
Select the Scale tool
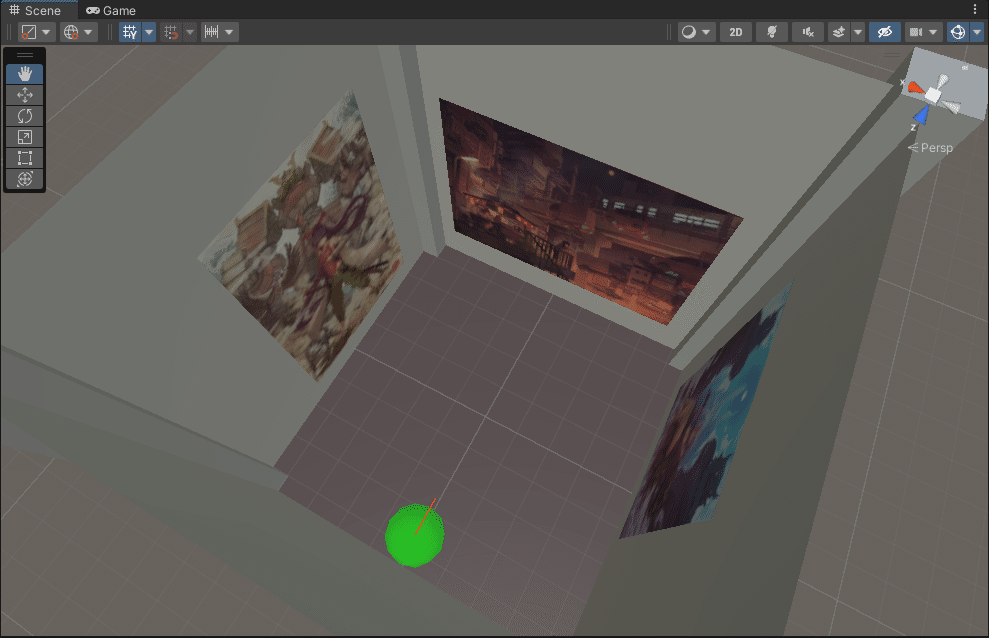(25, 137)
